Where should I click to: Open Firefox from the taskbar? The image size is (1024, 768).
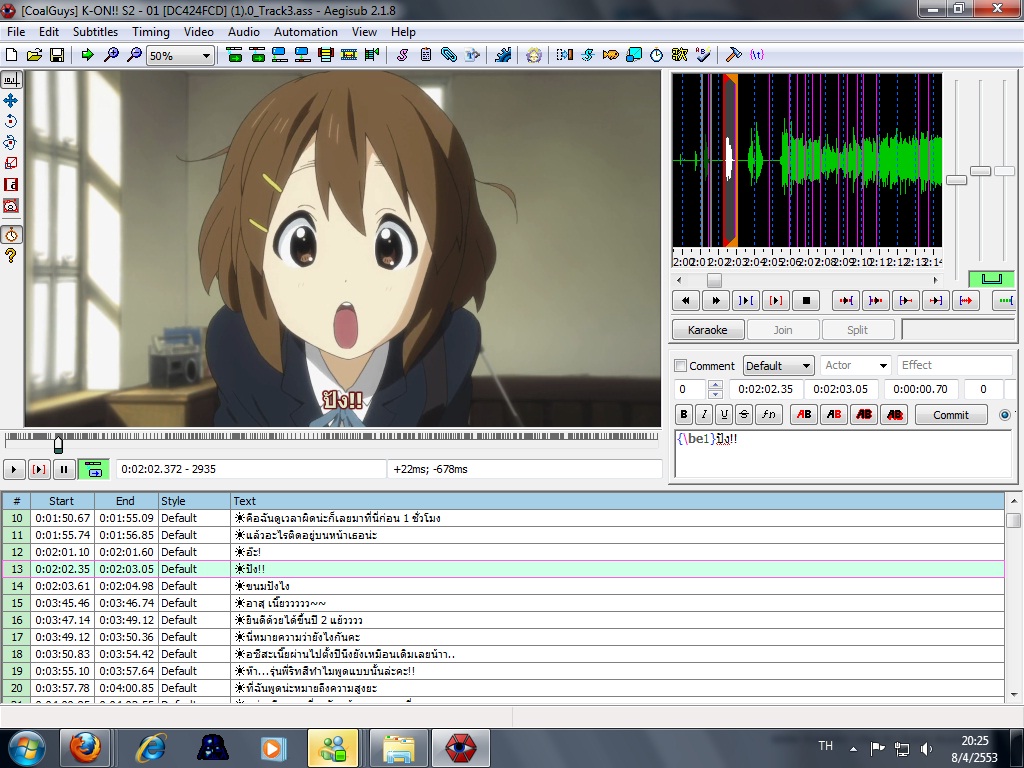click(85, 748)
